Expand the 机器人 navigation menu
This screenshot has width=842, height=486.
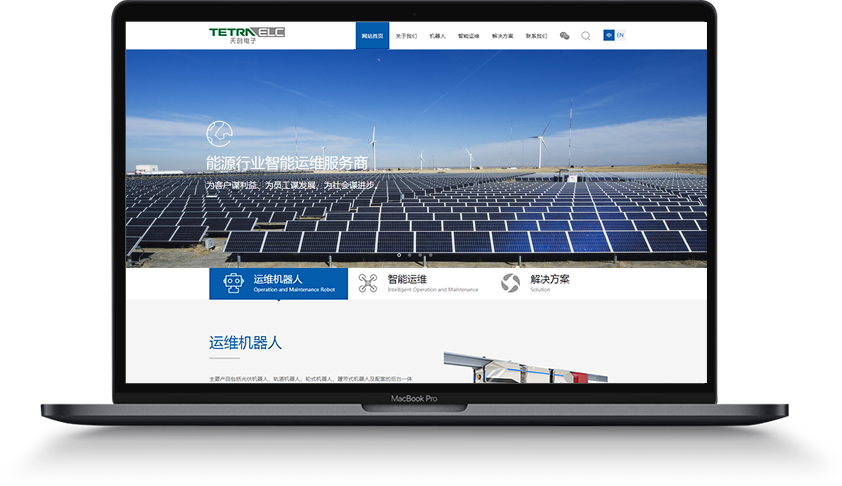point(437,36)
